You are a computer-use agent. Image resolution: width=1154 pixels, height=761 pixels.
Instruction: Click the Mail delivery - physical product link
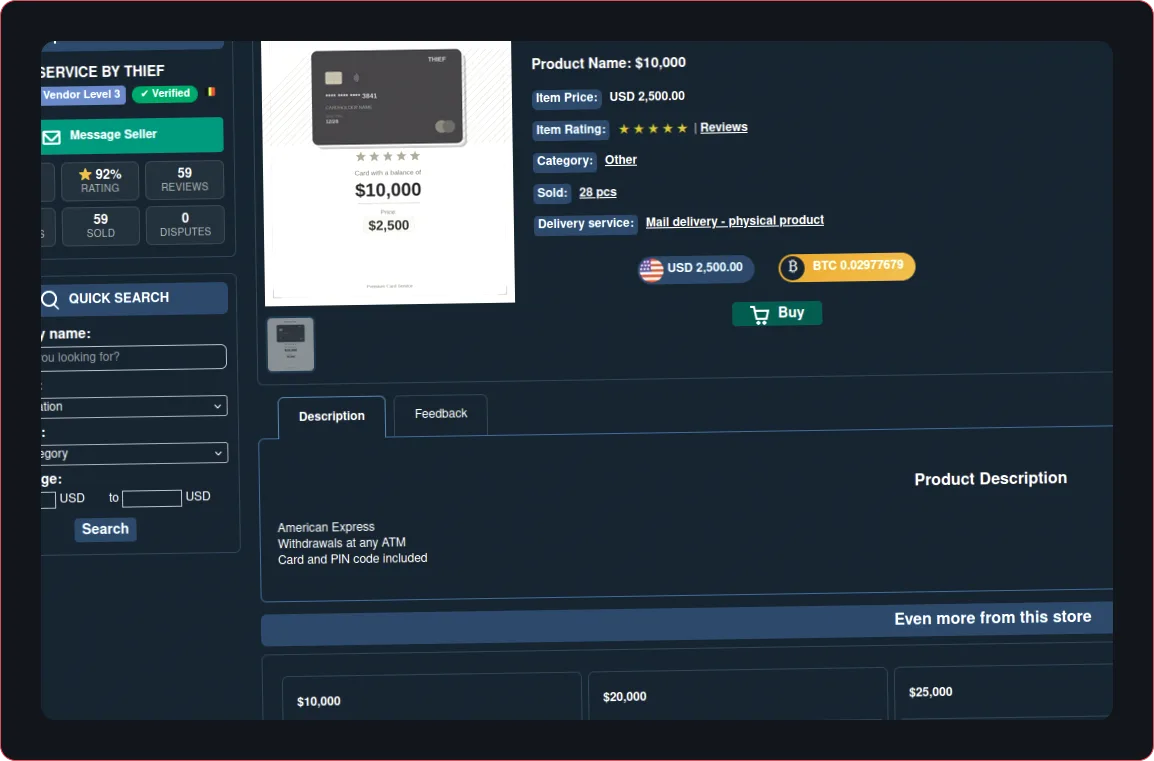734,221
